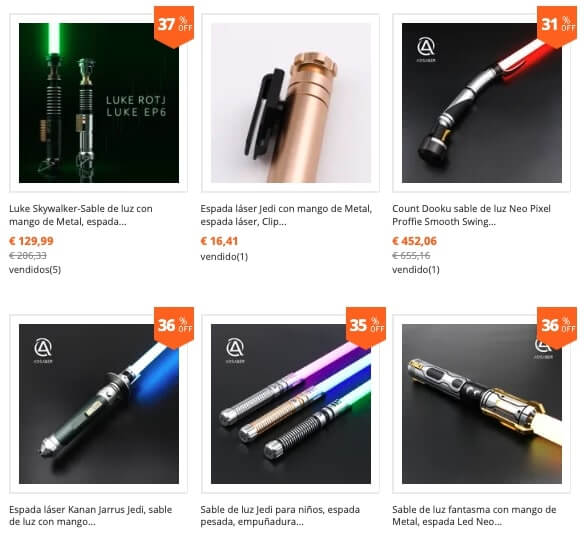Open the Luke Skywalker-Sable de luz title link
Screen dimensions: 584x534
coord(81,215)
